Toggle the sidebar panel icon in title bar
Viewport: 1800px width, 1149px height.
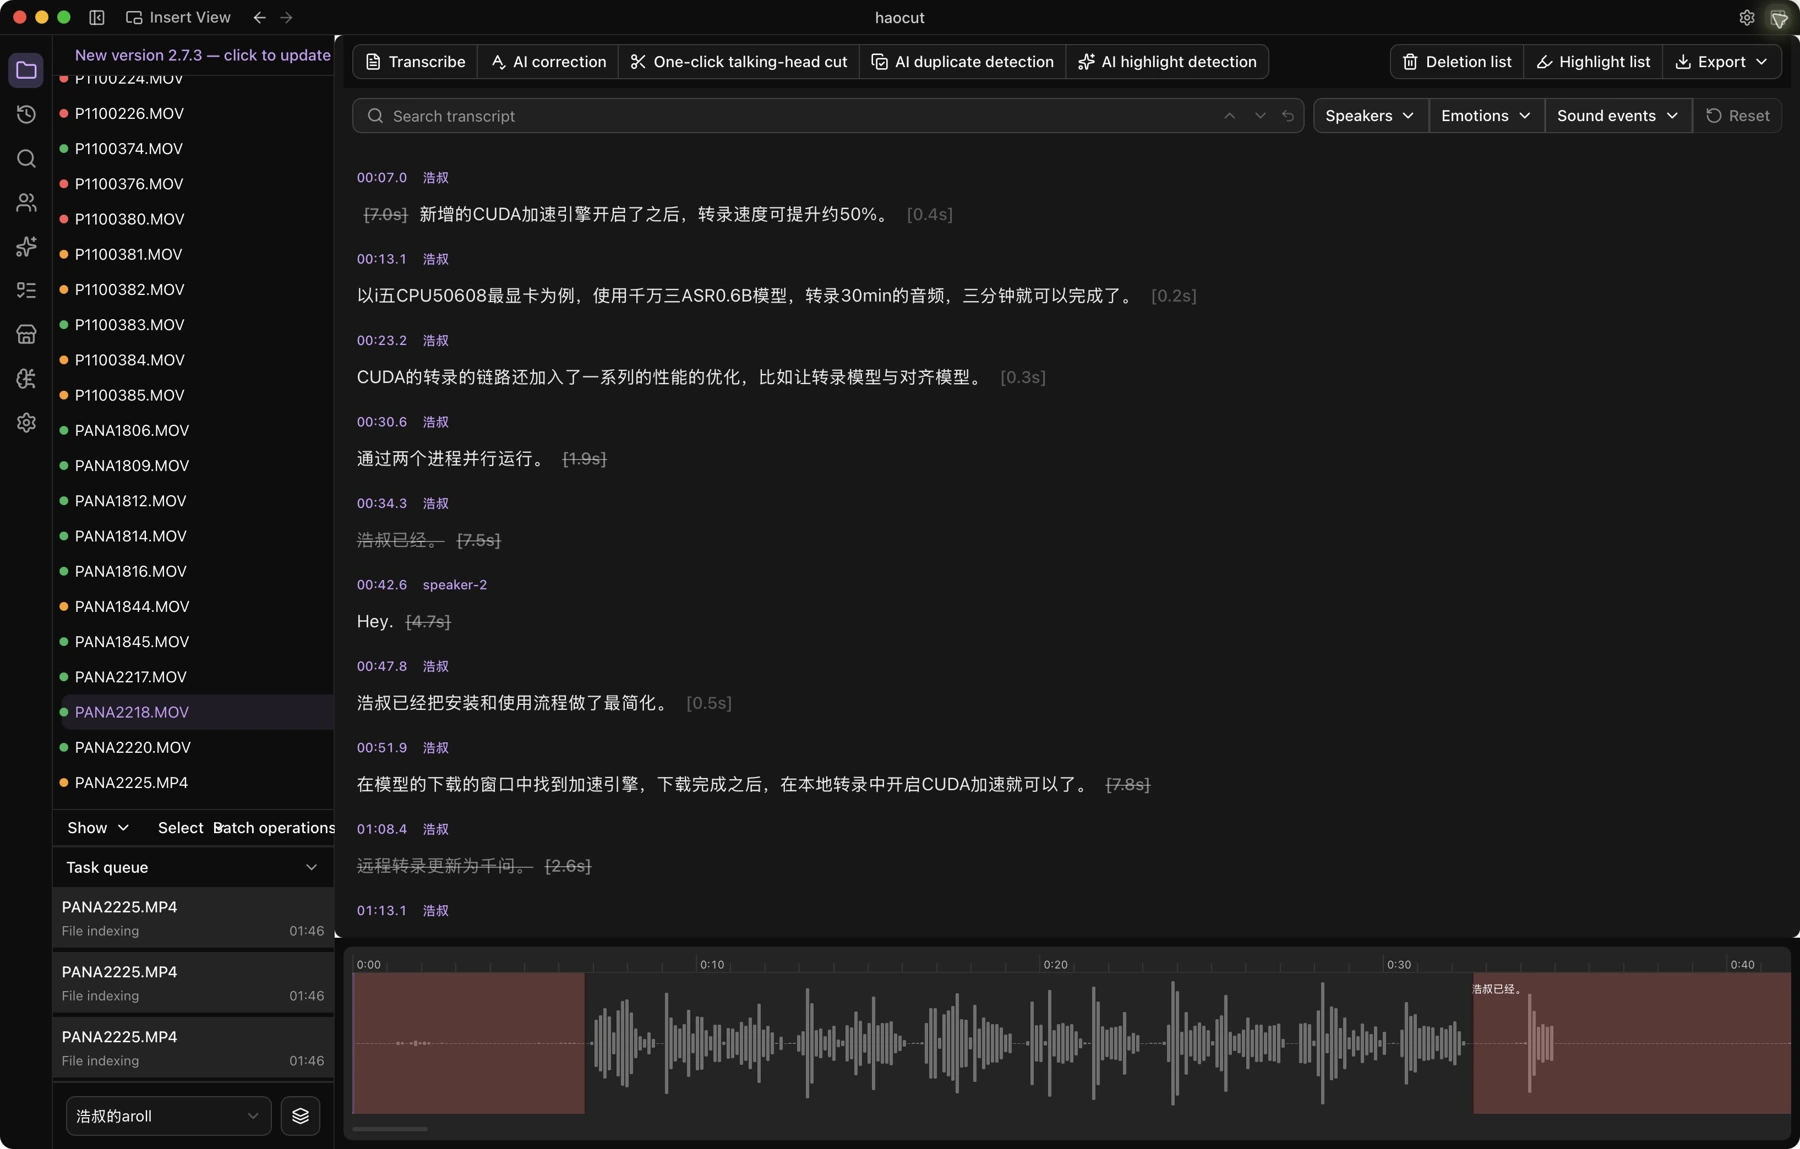coord(97,17)
